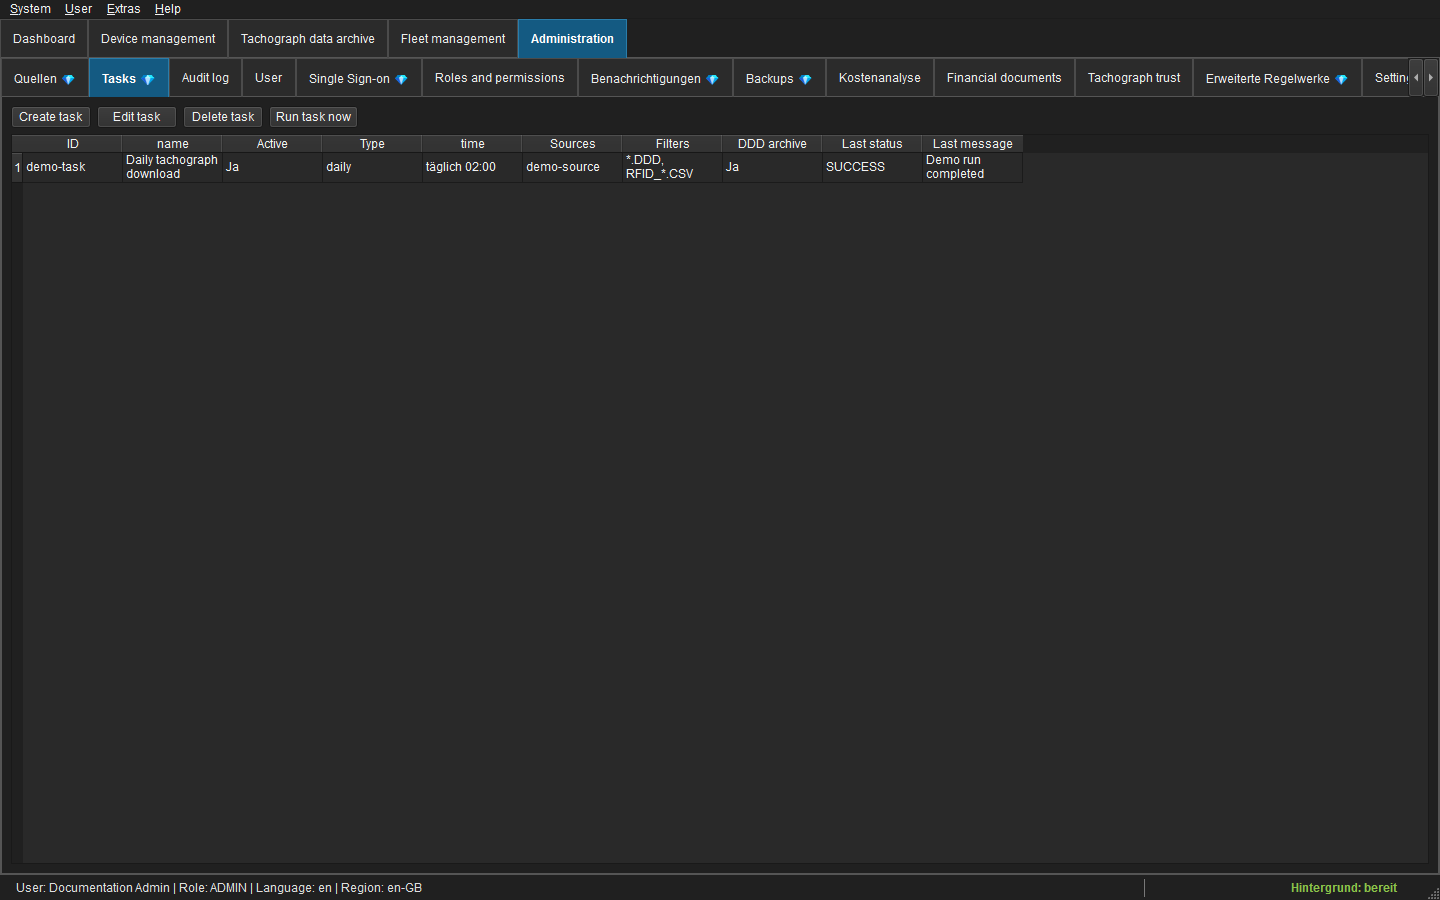Open the User sub-tab under Administration
This screenshot has height=900, width=1440.
(269, 78)
